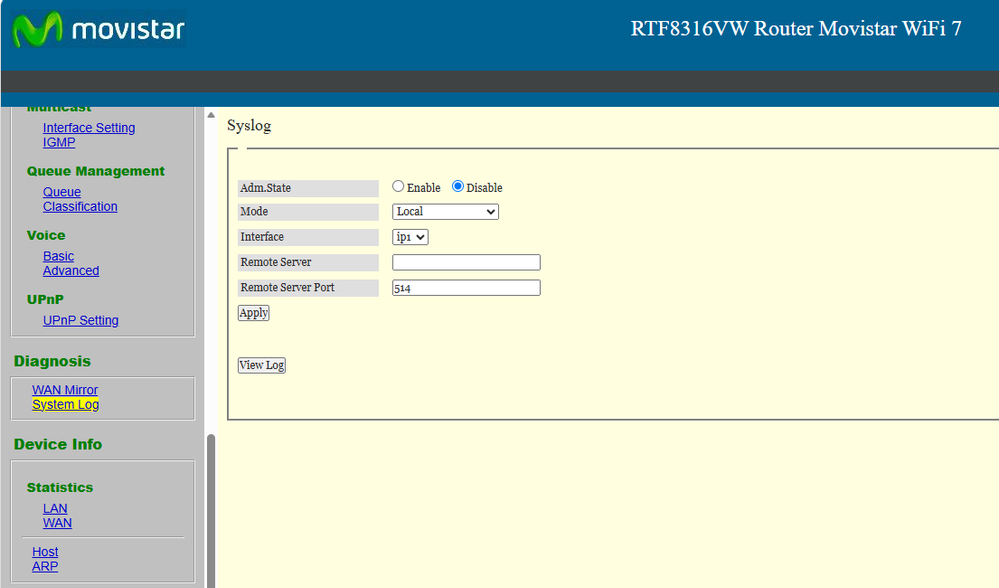Screen dimensions: 999x588
Task: Open the UPnP Setting link
Action: [x=81, y=321]
